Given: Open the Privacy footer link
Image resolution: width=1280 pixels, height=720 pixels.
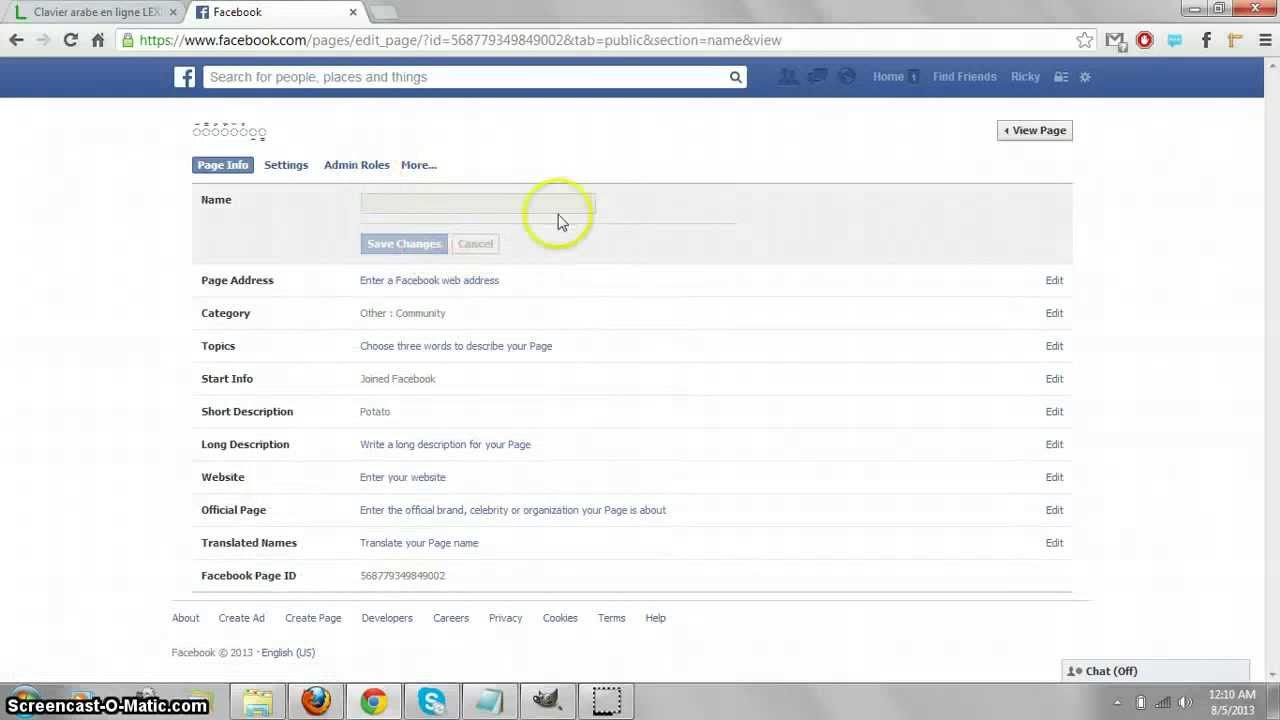Looking at the screenshot, I should 505,618.
